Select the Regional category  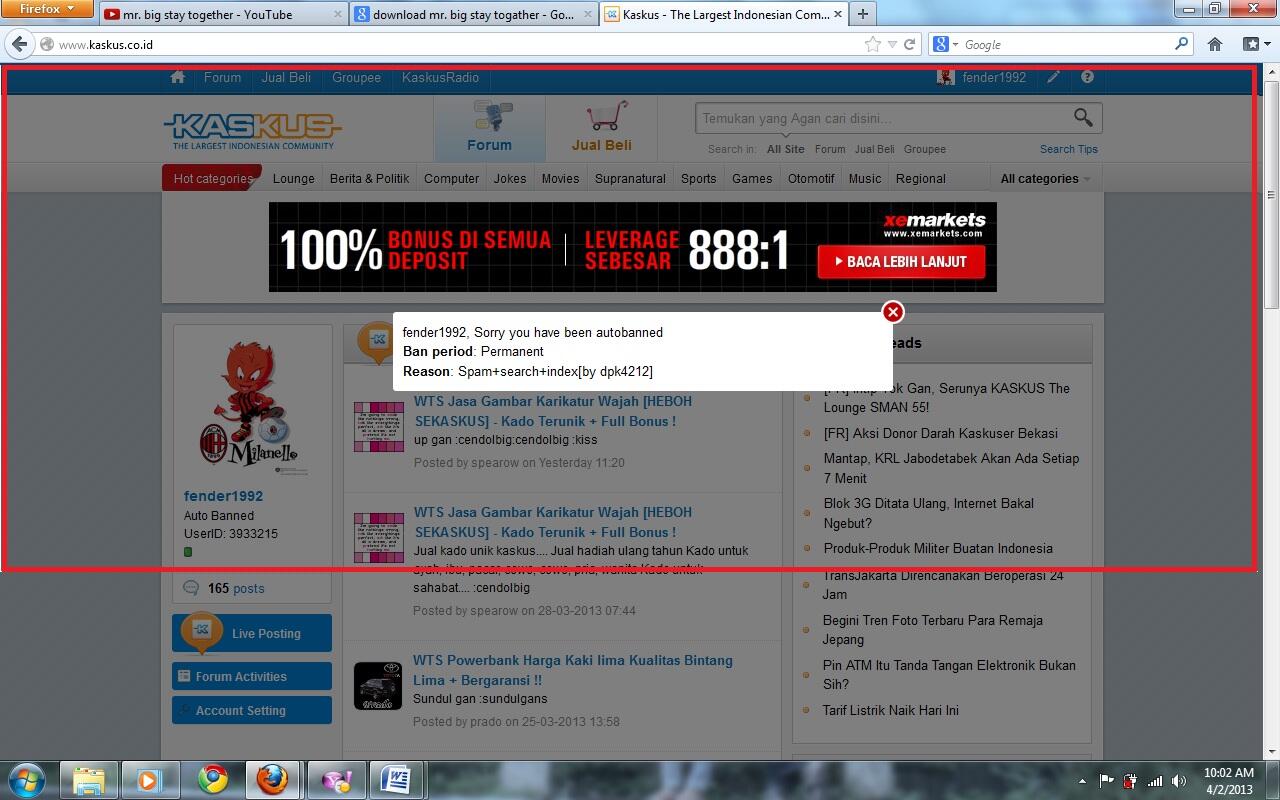click(x=921, y=178)
